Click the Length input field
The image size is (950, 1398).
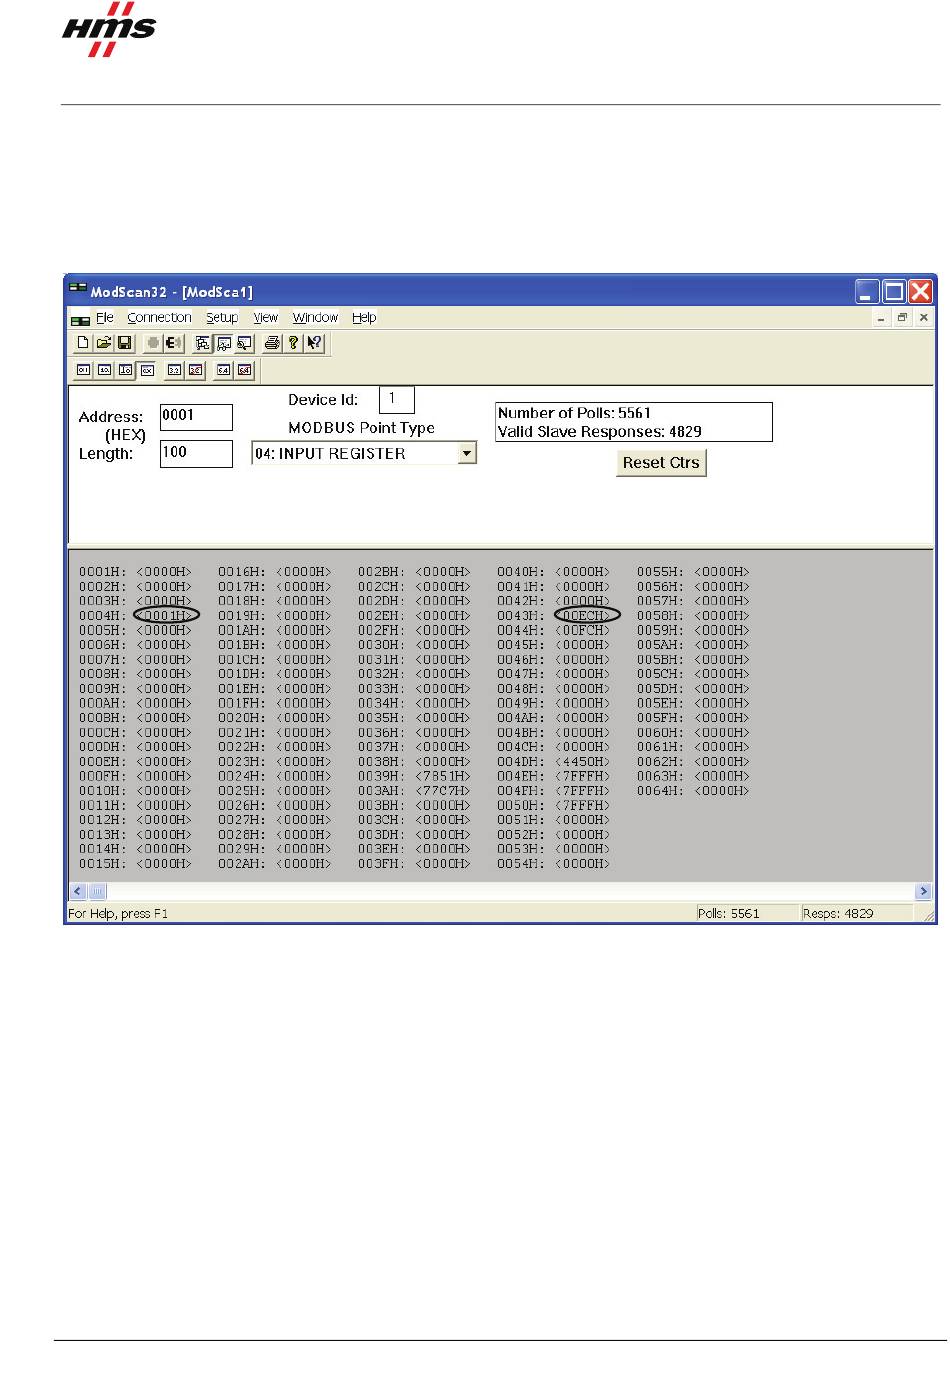coord(196,453)
